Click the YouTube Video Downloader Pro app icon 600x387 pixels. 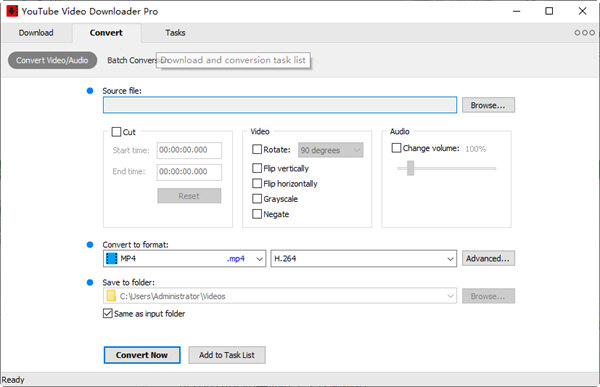(12, 11)
